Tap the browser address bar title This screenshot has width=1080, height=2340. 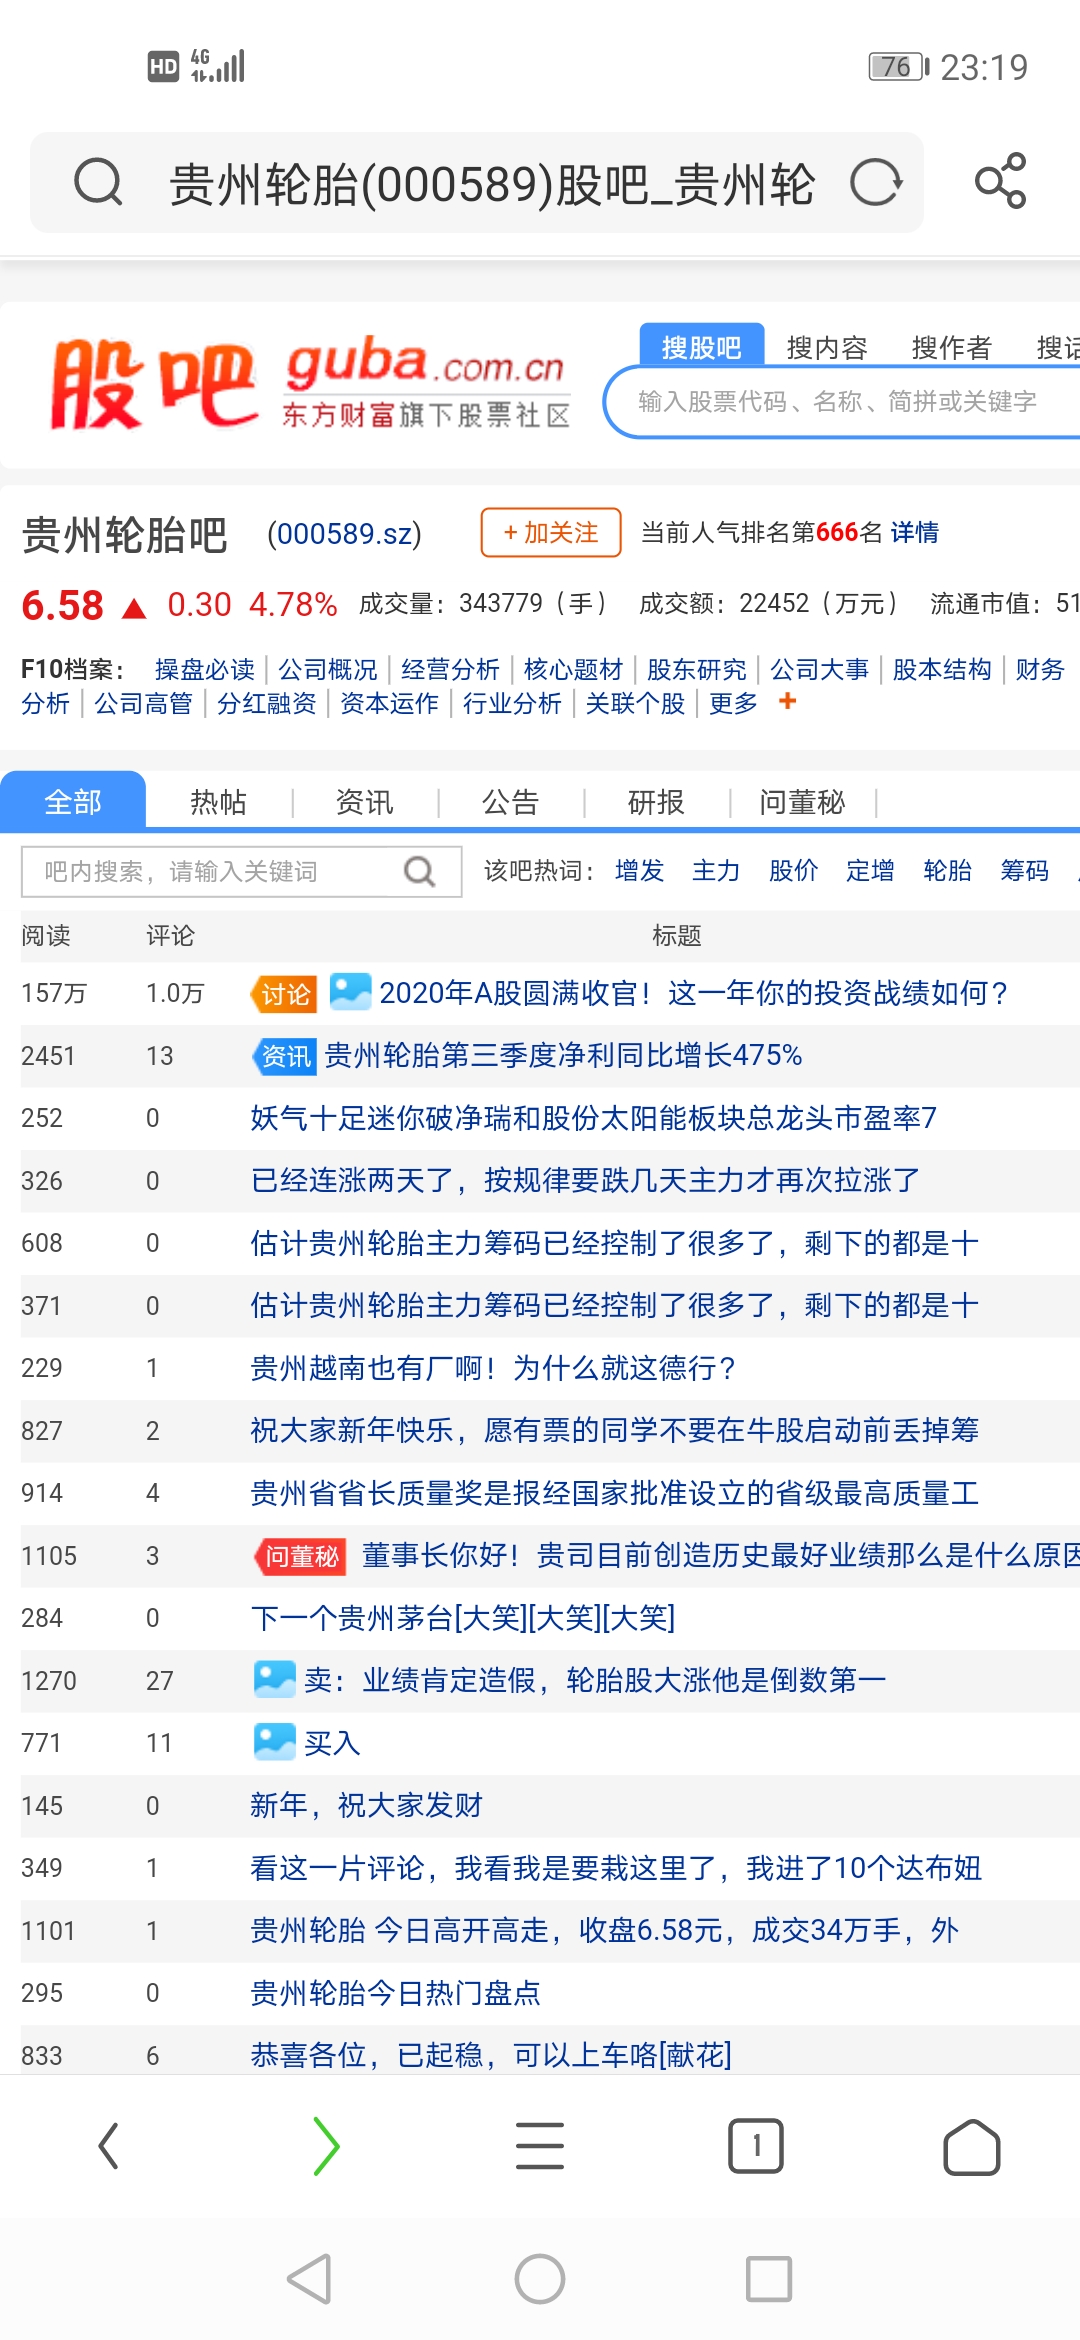pyautogui.click(x=492, y=185)
